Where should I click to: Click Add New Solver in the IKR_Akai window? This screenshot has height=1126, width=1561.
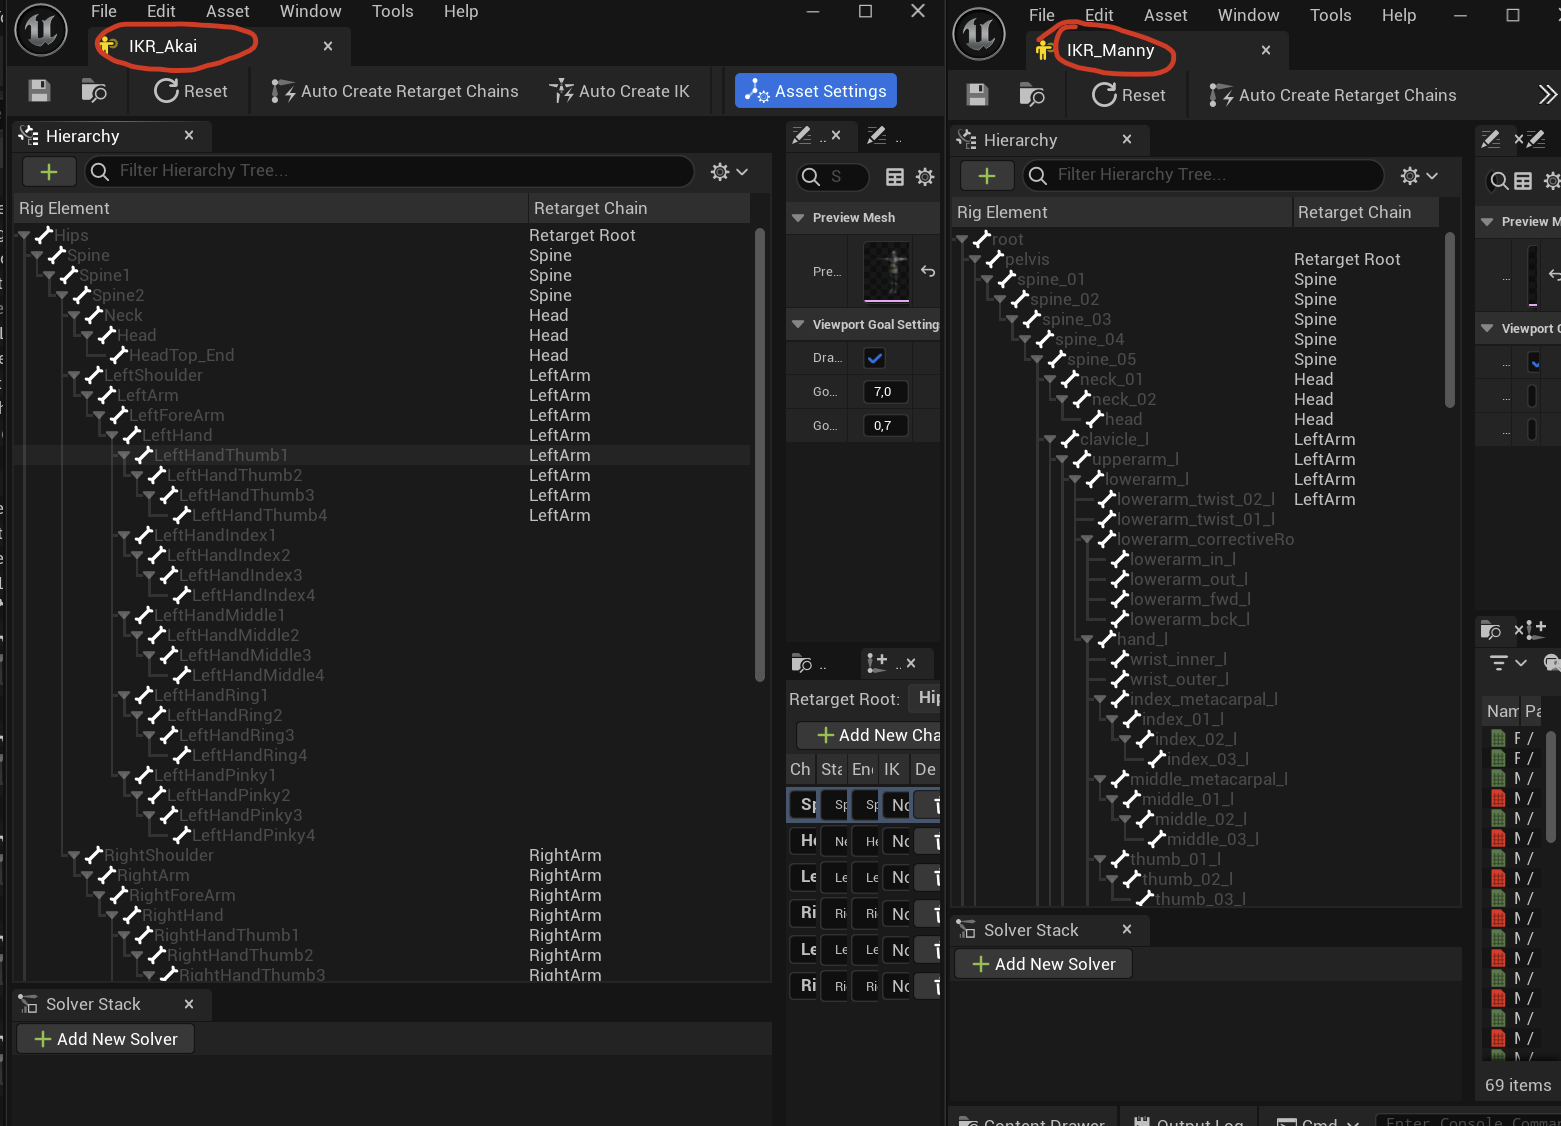point(106,1039)
